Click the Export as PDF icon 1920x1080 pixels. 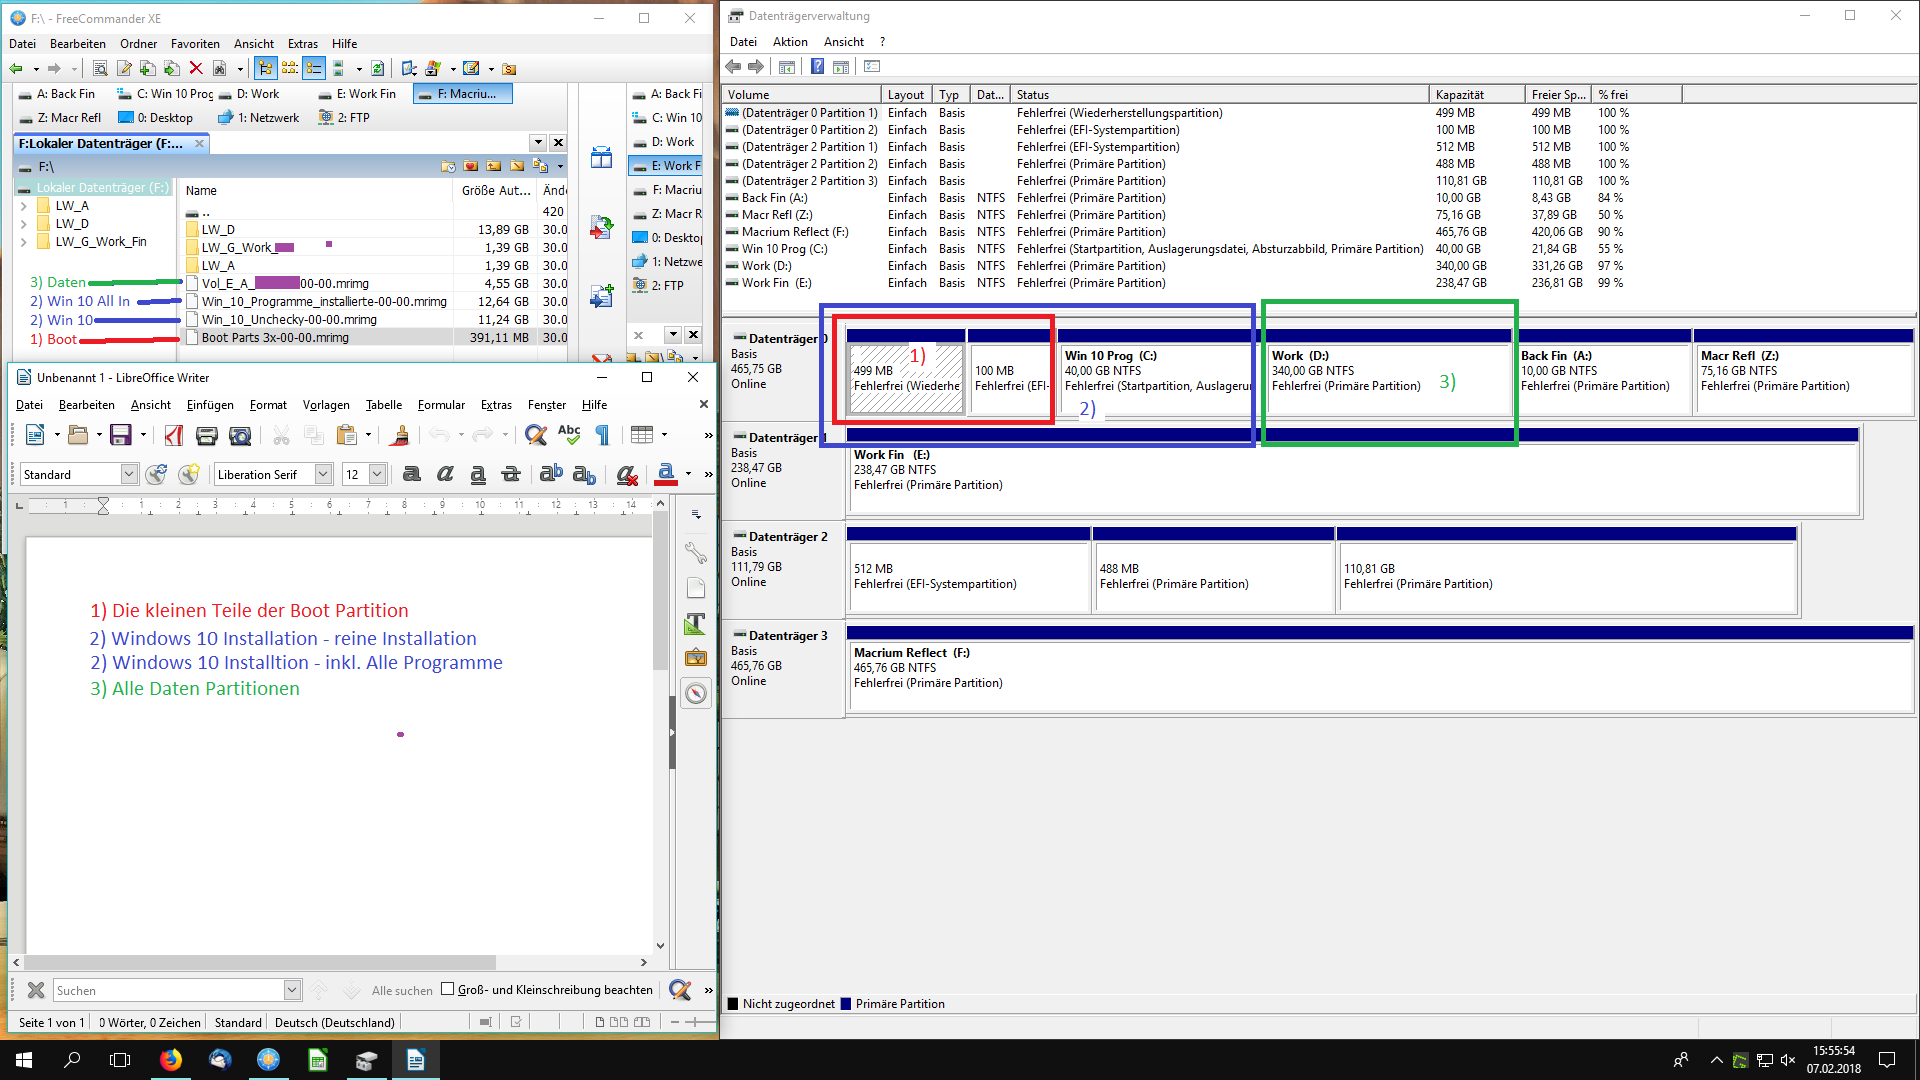(174, 434)
